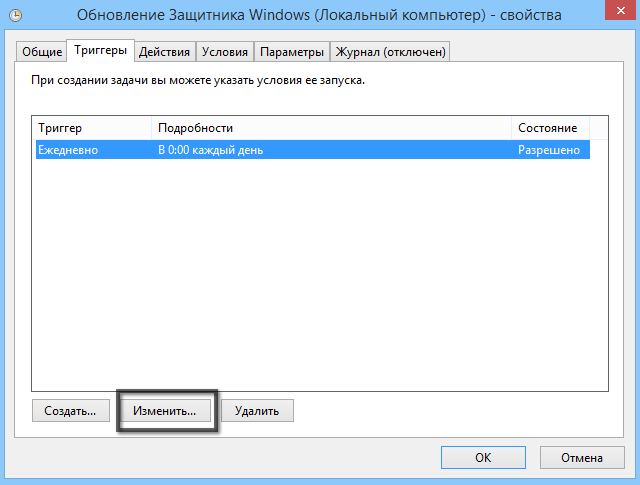640x485 pixels.
Task: Sort by the Триггер column header
Action: click(x=92, y=128)
